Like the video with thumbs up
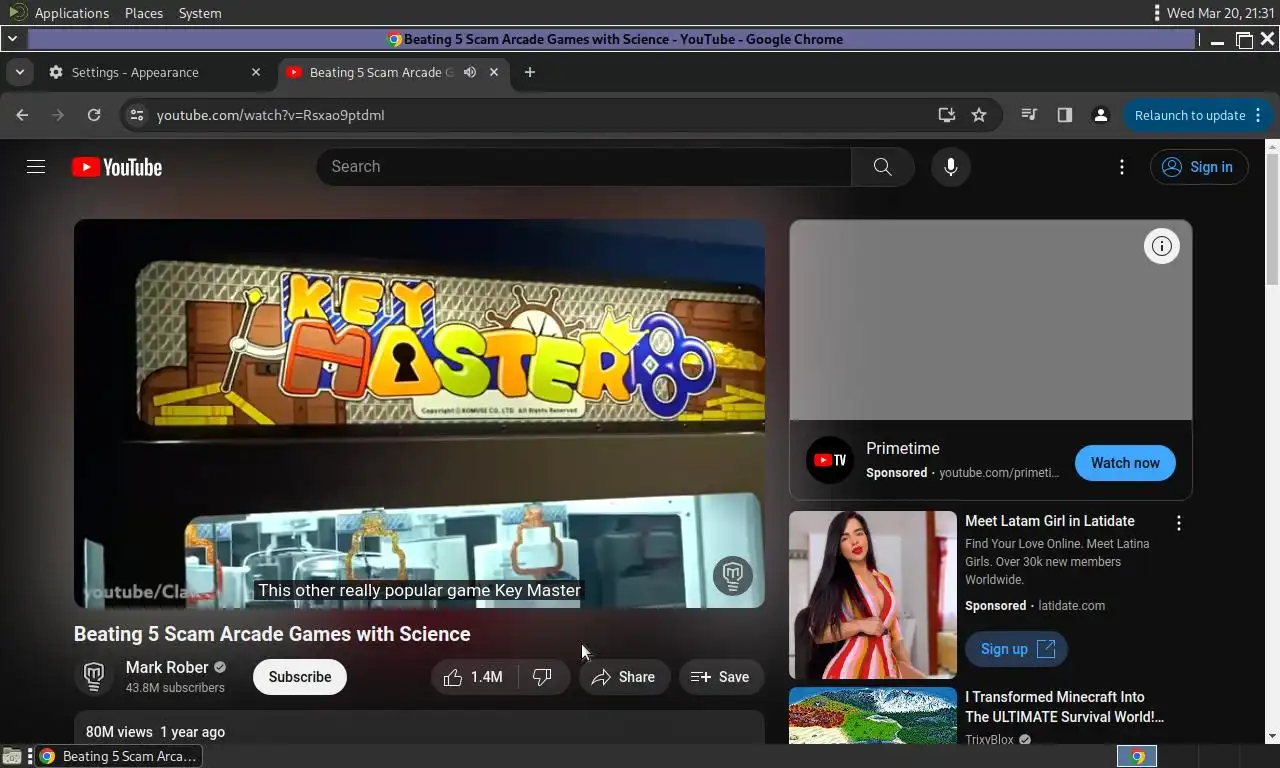This screenshot has height=768, width=1280. tap(474, 677)
